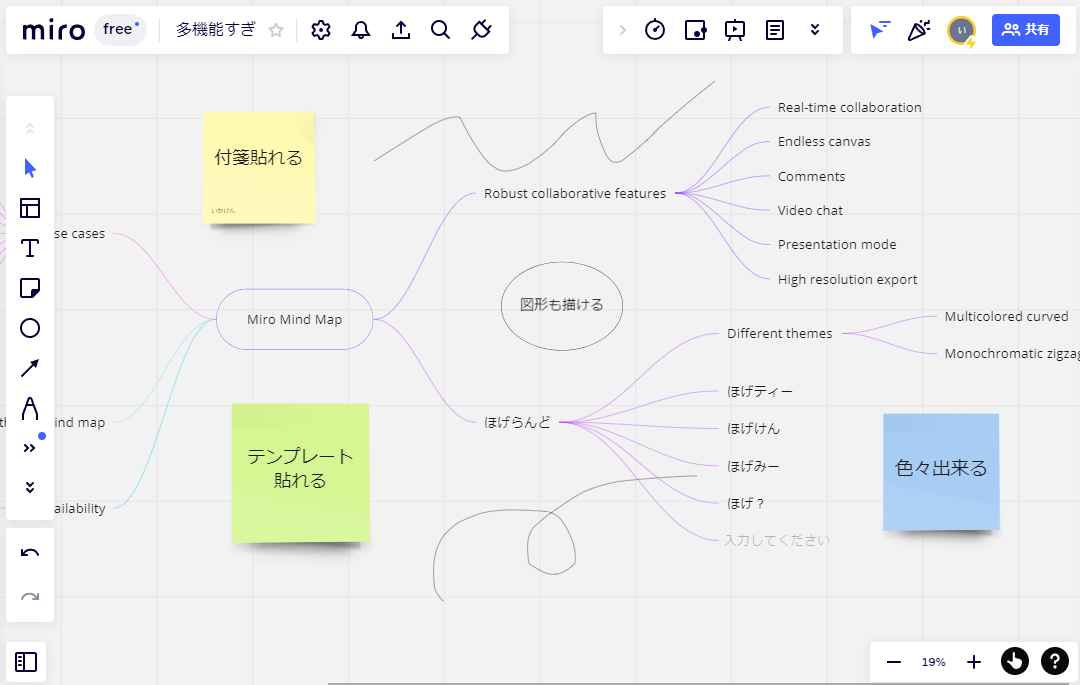Click Robust collaborative features node
Viewport: 1080px width, 685px height.
575,193
